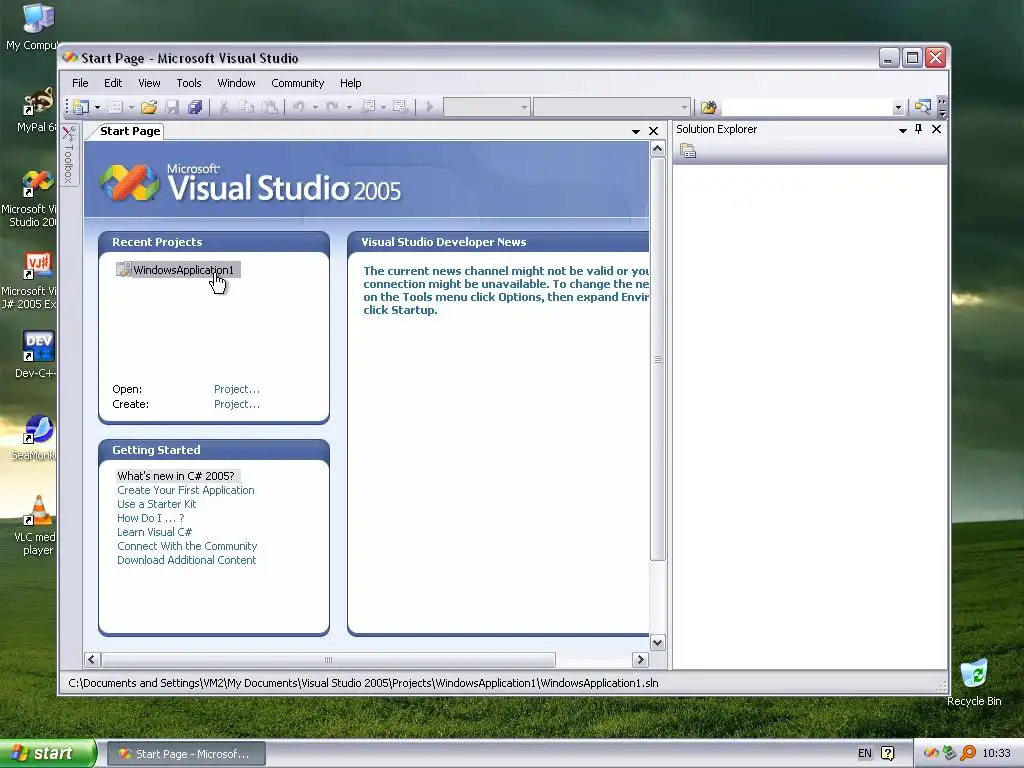Click the Start Page scroll down arrow
Screen dimensions: 1024x768
point(658,643)
